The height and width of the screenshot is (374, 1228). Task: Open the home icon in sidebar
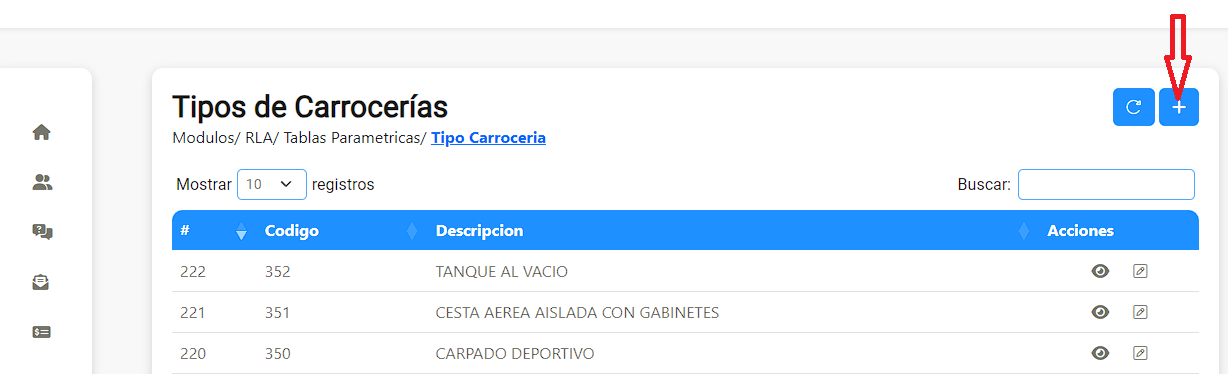[42, 132]
